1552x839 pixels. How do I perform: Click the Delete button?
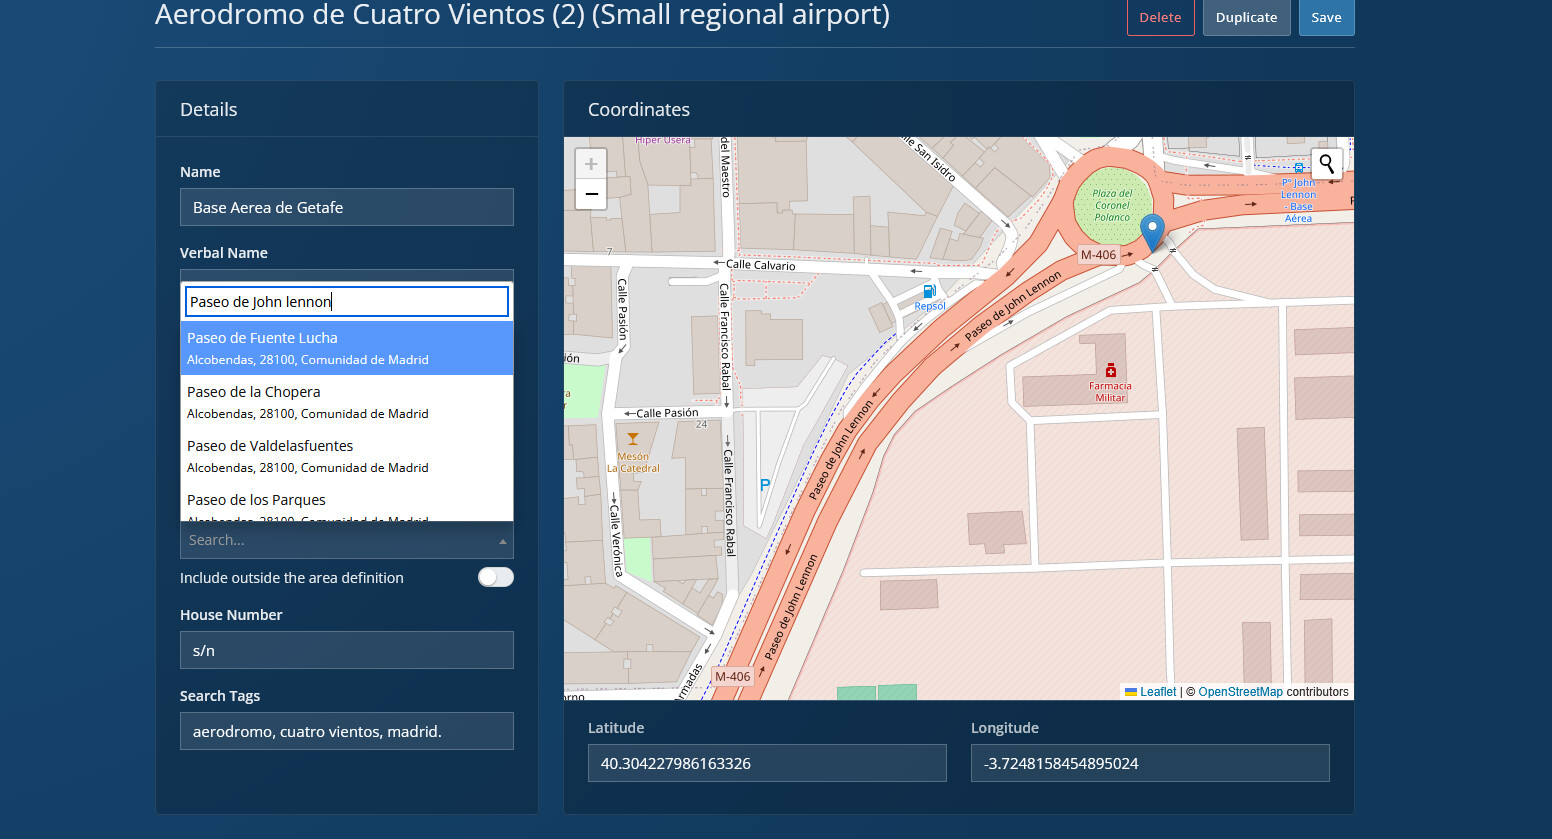(1160, 17)
